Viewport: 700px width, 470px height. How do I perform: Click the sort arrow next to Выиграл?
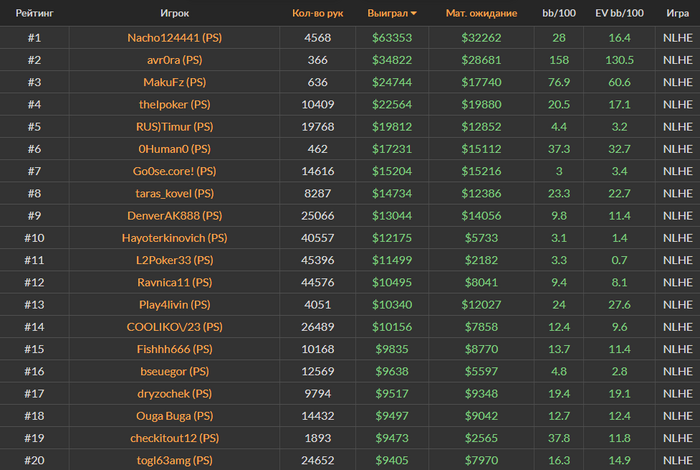coord(414,14)
